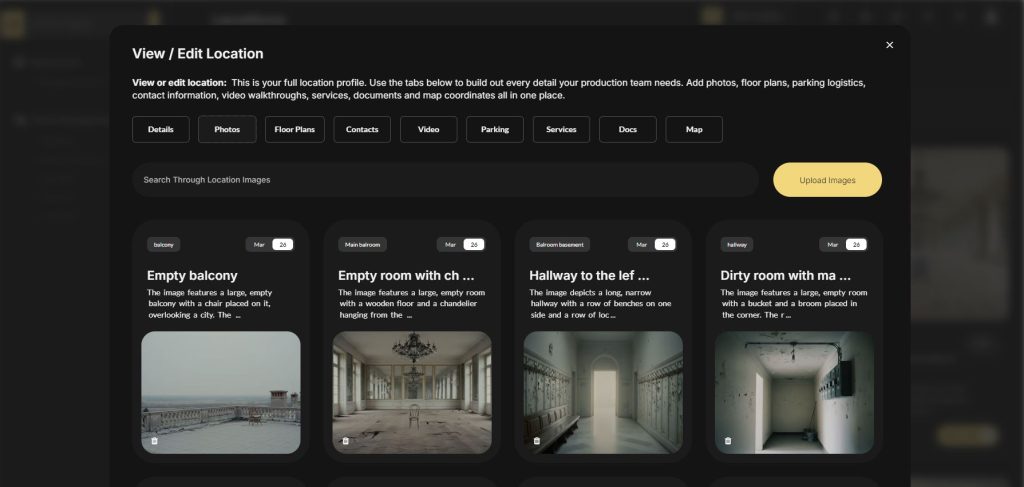Focus the Search Through Location Images field
Screen dimensions: 1024x487
(445, 180)
